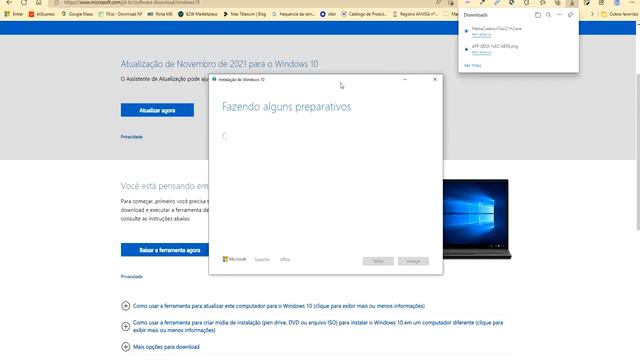
Task: Expand Mais opções para download
Action: pos(160,347)
